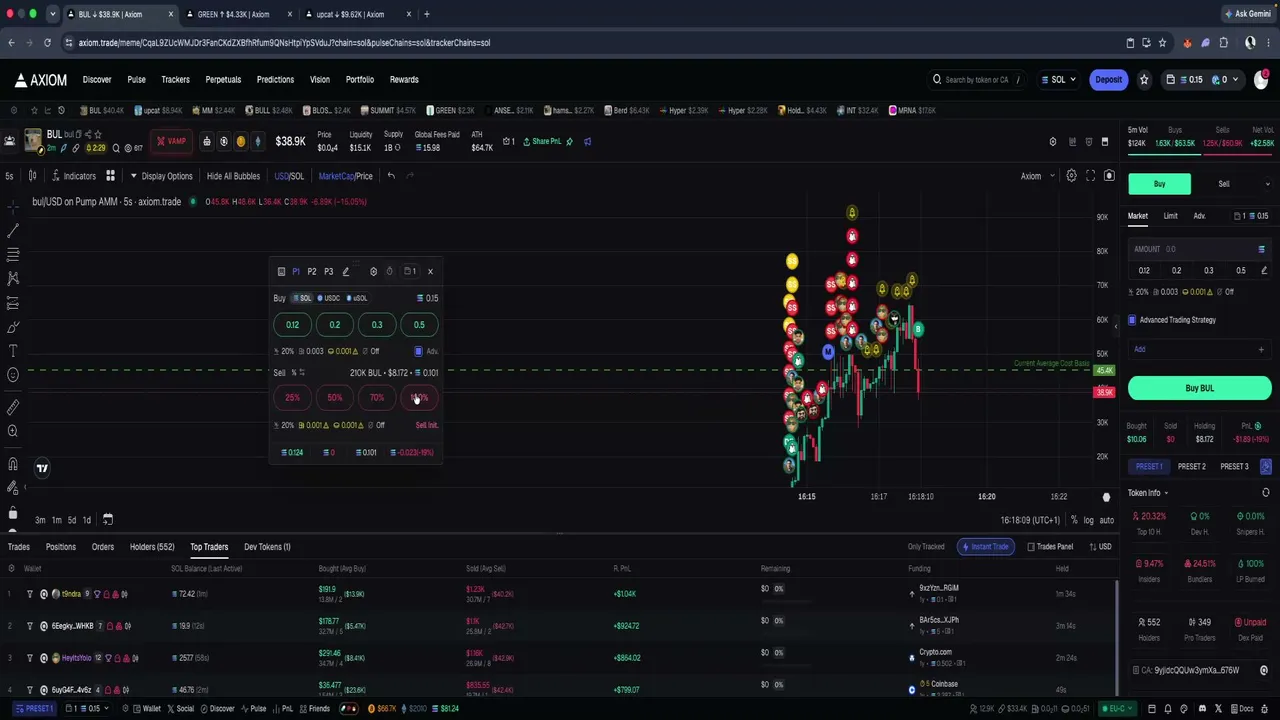Toggle MarketCap/Price chart mode
Viewport: 1280px width, 720px height.
[345, 176]
